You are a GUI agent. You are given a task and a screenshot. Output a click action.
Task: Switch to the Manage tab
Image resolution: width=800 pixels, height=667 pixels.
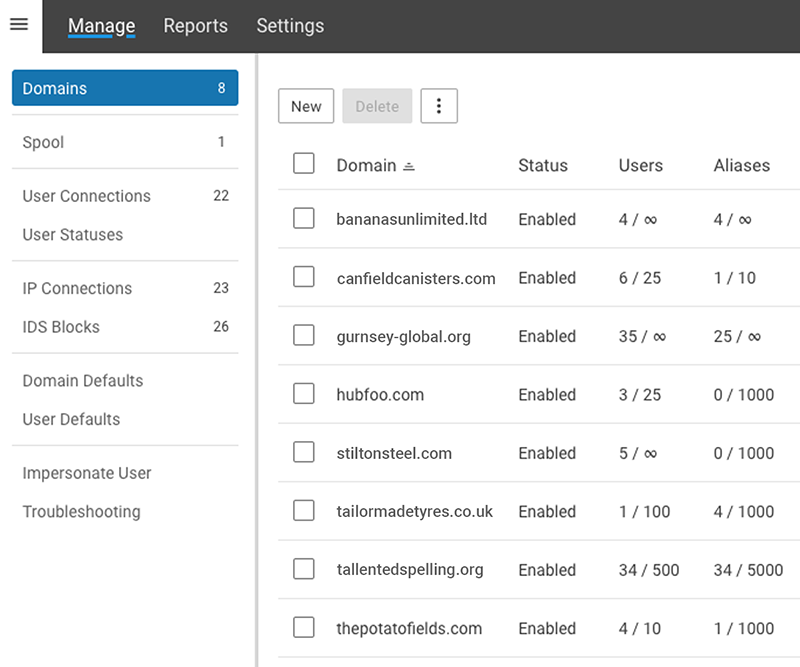click(x=102, y=26)
